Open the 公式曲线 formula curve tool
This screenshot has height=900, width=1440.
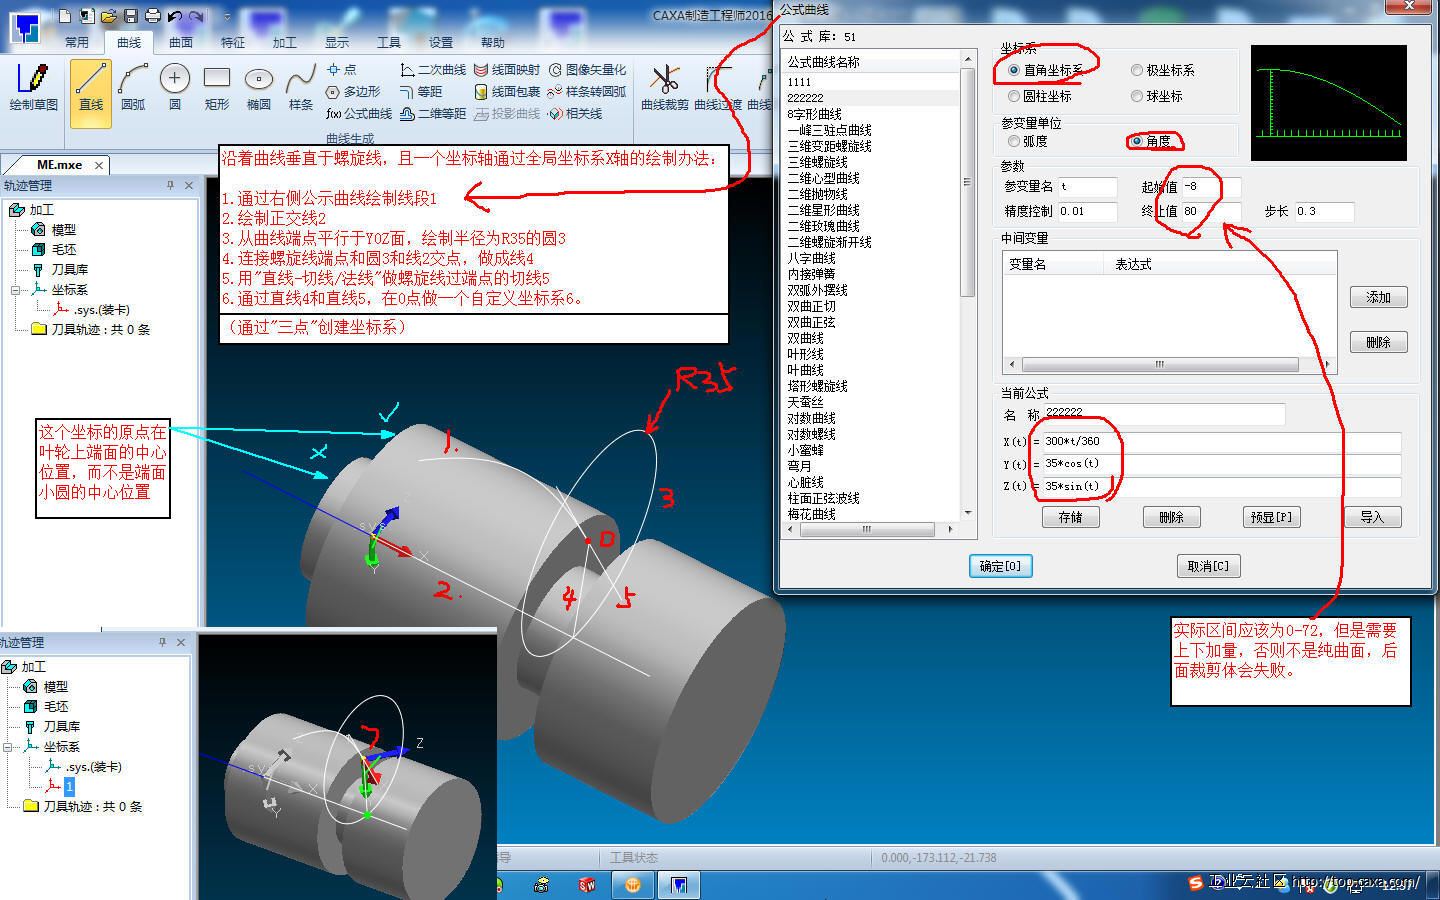click(x=360, y=113)
